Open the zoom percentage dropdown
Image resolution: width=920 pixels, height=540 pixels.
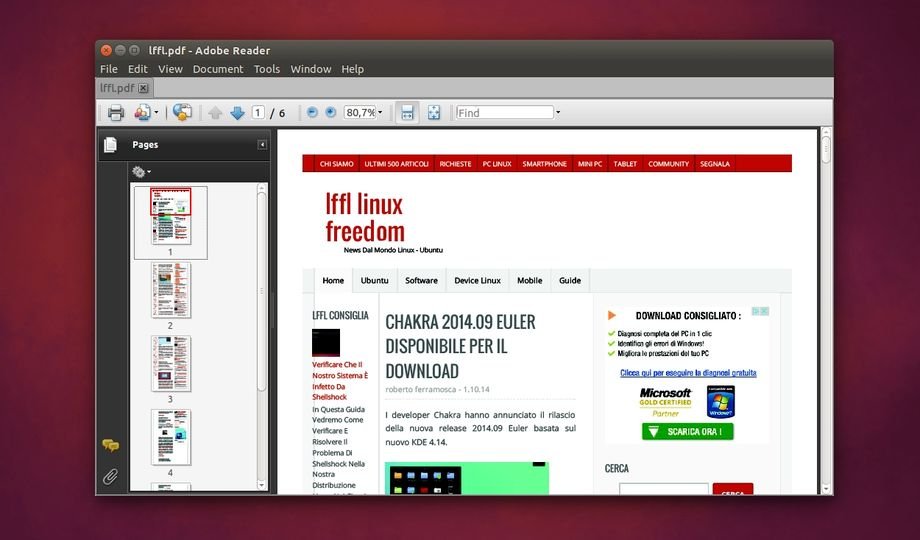point(380,113)
